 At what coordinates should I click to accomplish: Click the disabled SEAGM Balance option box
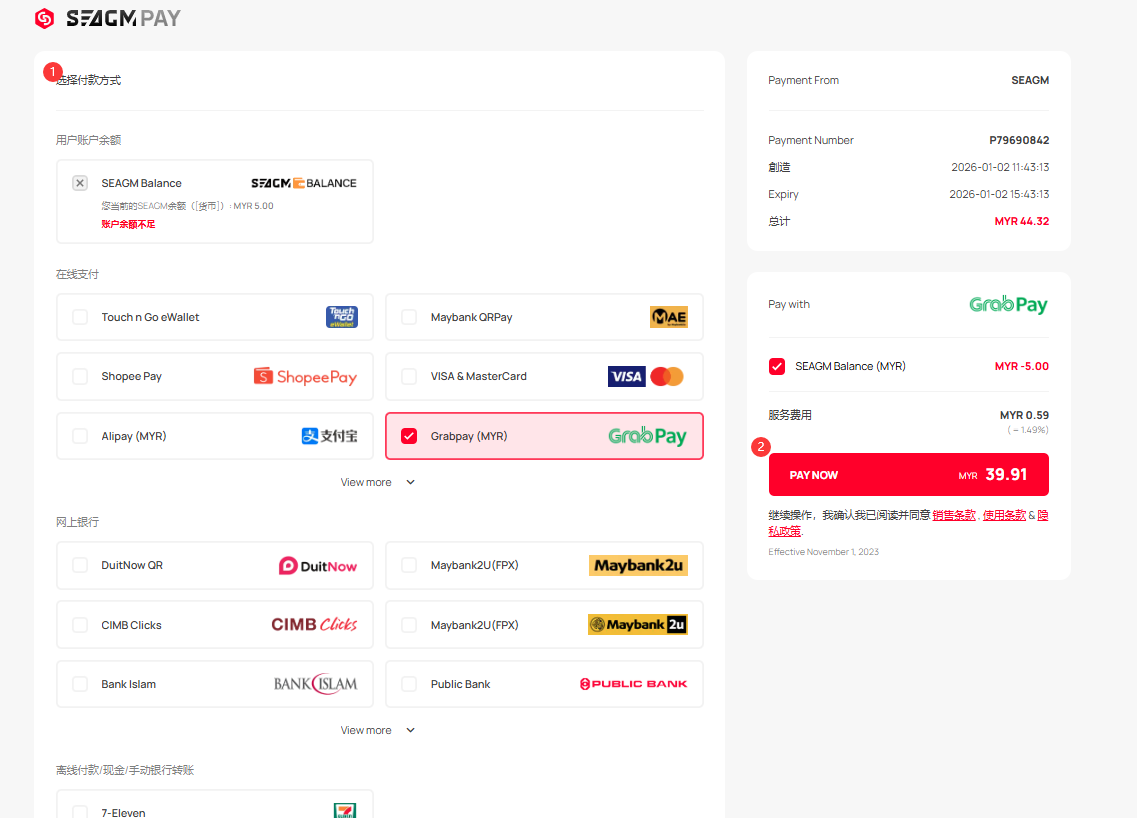[x=214, y=201]
